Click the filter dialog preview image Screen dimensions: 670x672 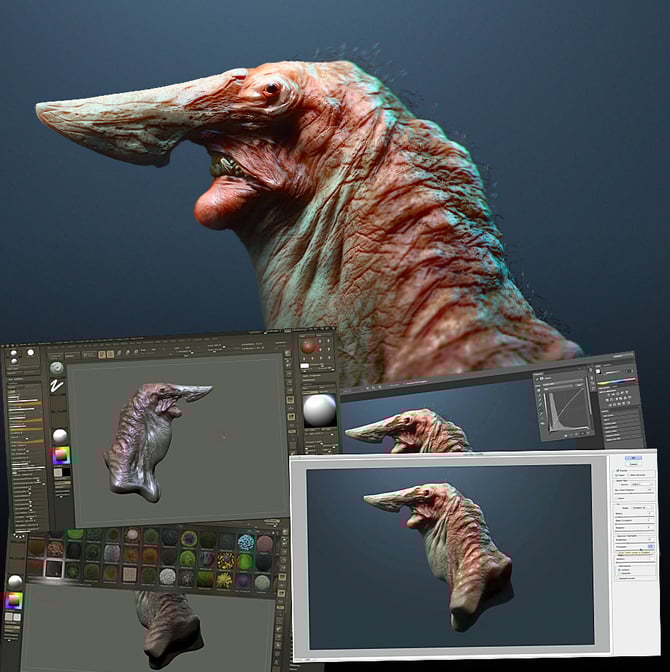pos(451,555)
